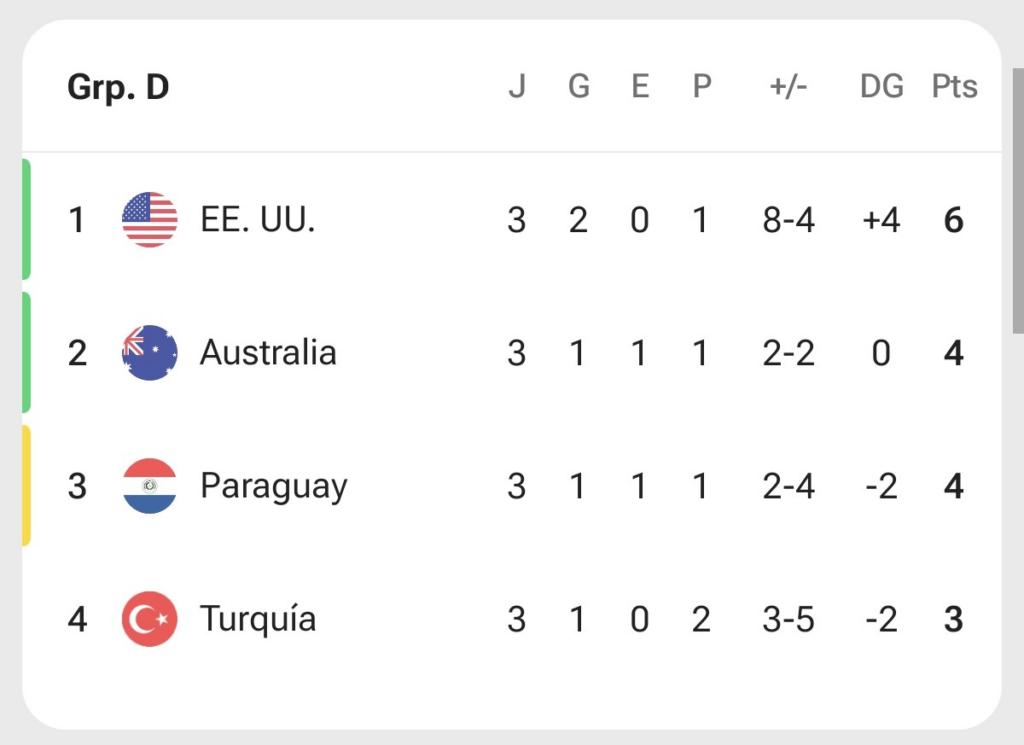Select the Turquía team name
1024x745 pixels.
[x=258, y=620]
